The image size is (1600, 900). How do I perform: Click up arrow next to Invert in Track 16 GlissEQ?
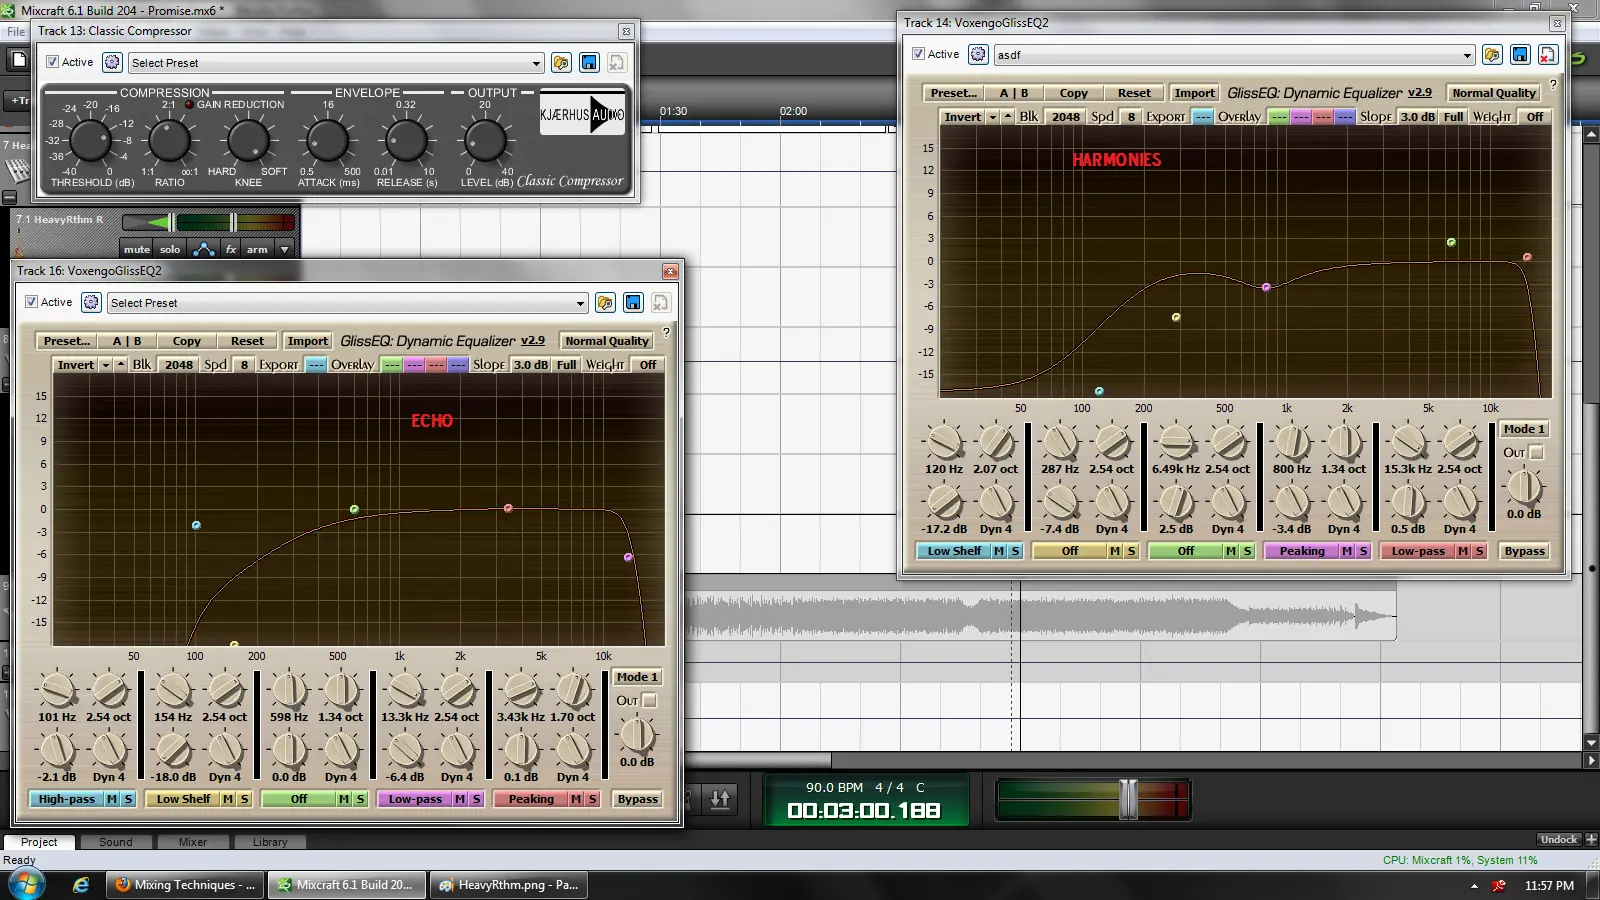121,365
